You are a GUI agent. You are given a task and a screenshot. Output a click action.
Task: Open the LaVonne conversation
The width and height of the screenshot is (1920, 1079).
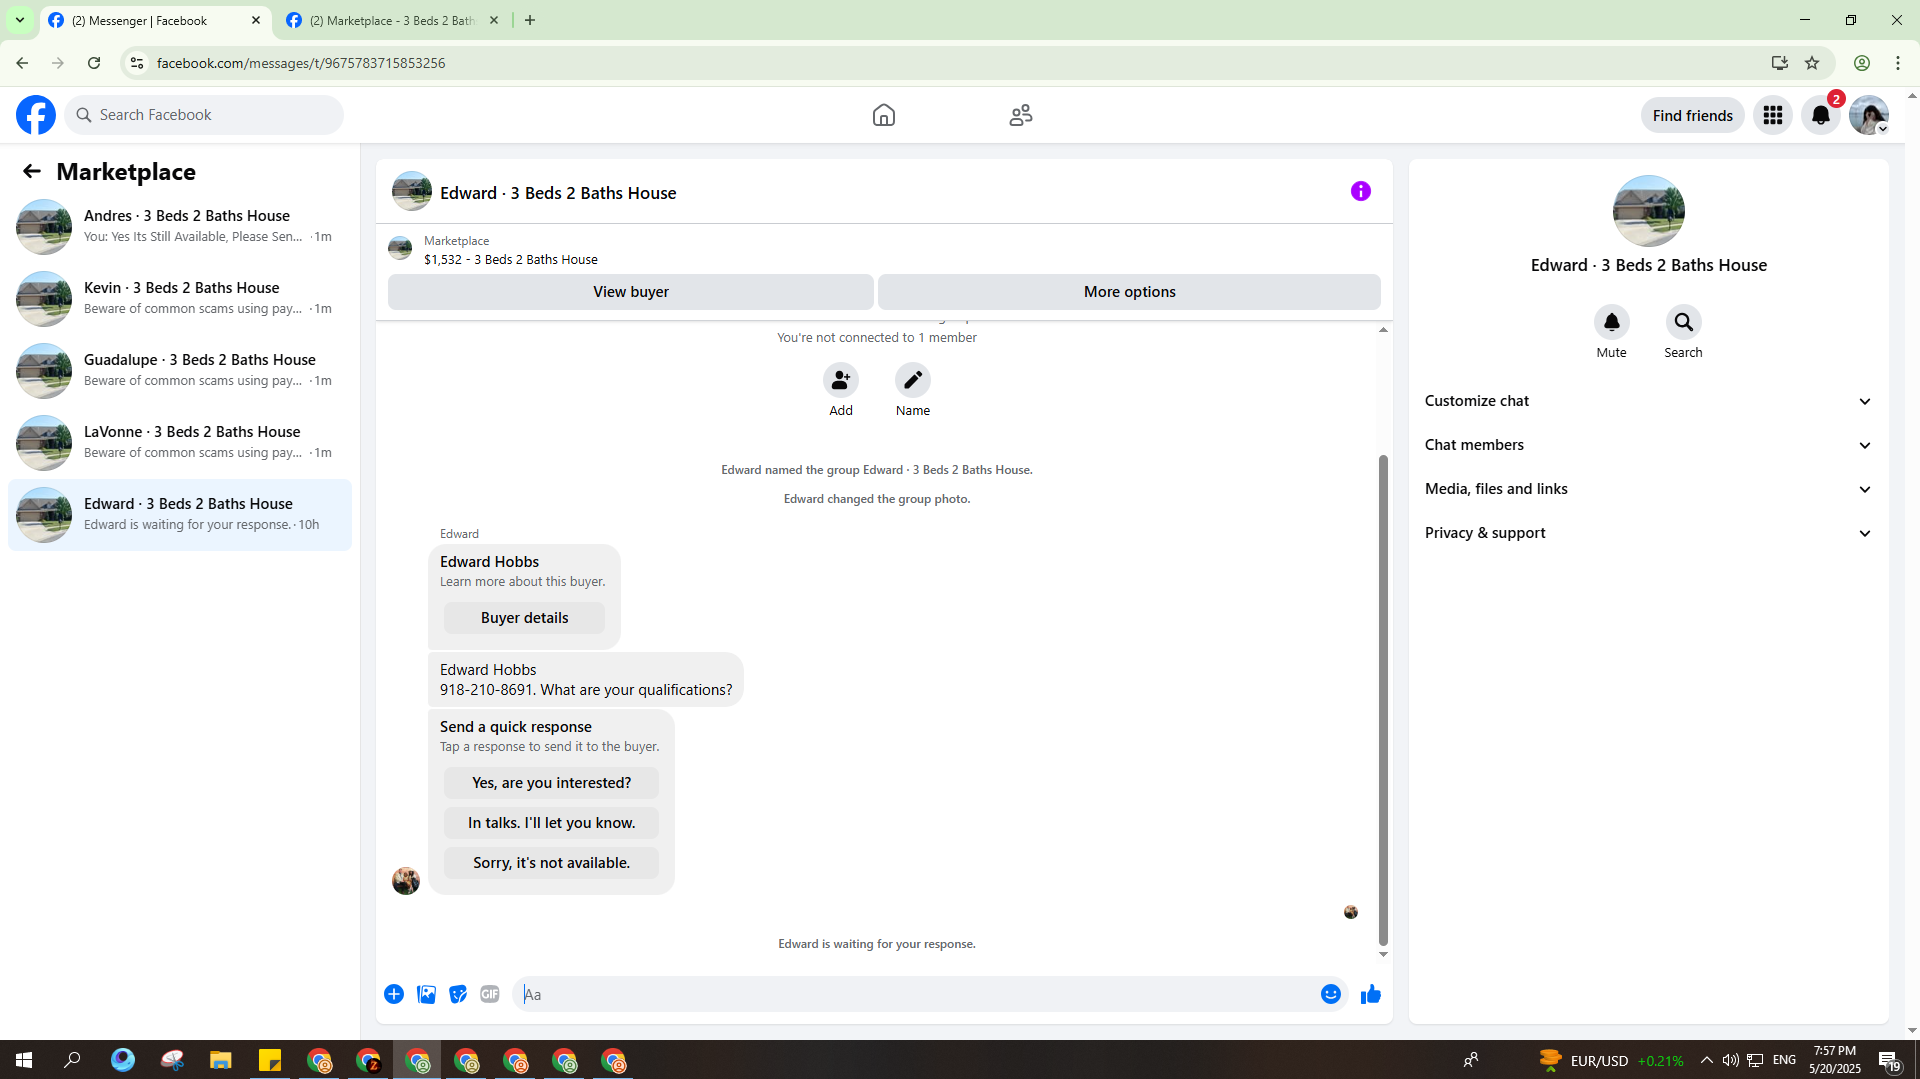(180, 442)
